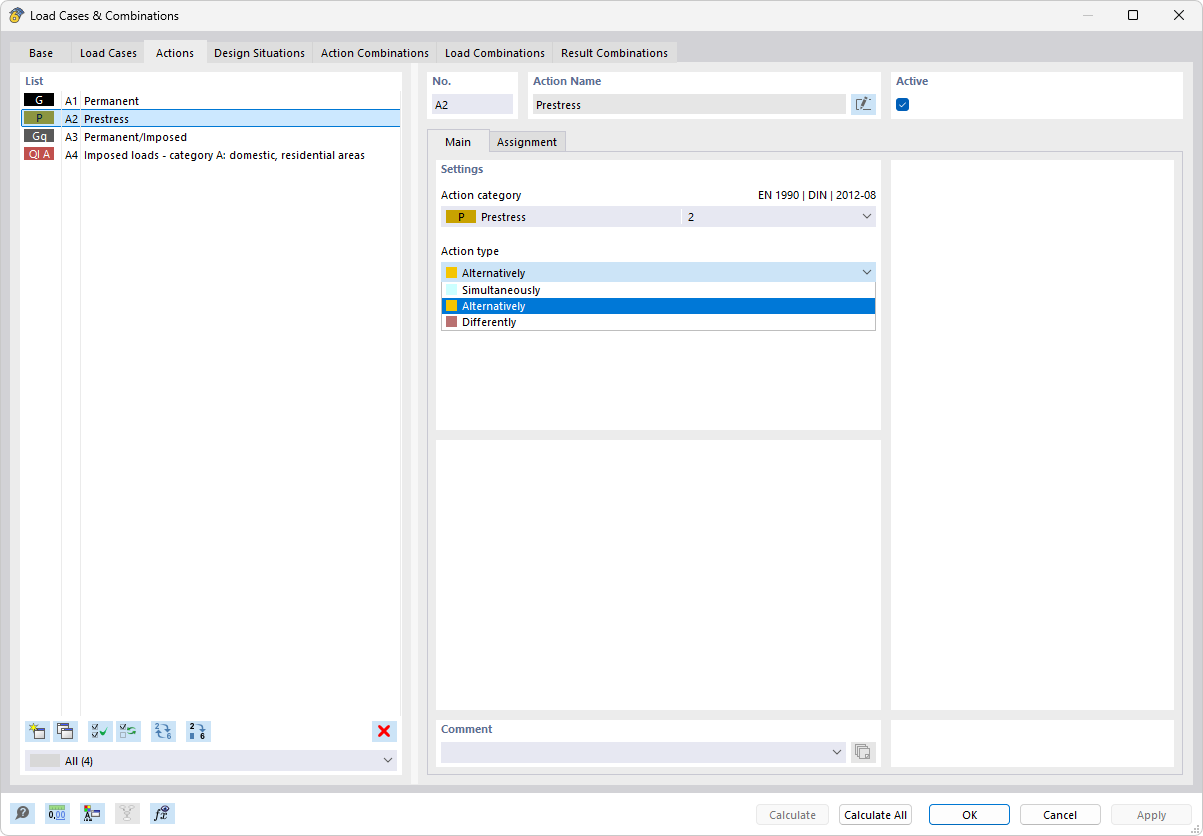Copy the selected Prestress action
This screenshot has height=836, width=1203.
[65, 731]
